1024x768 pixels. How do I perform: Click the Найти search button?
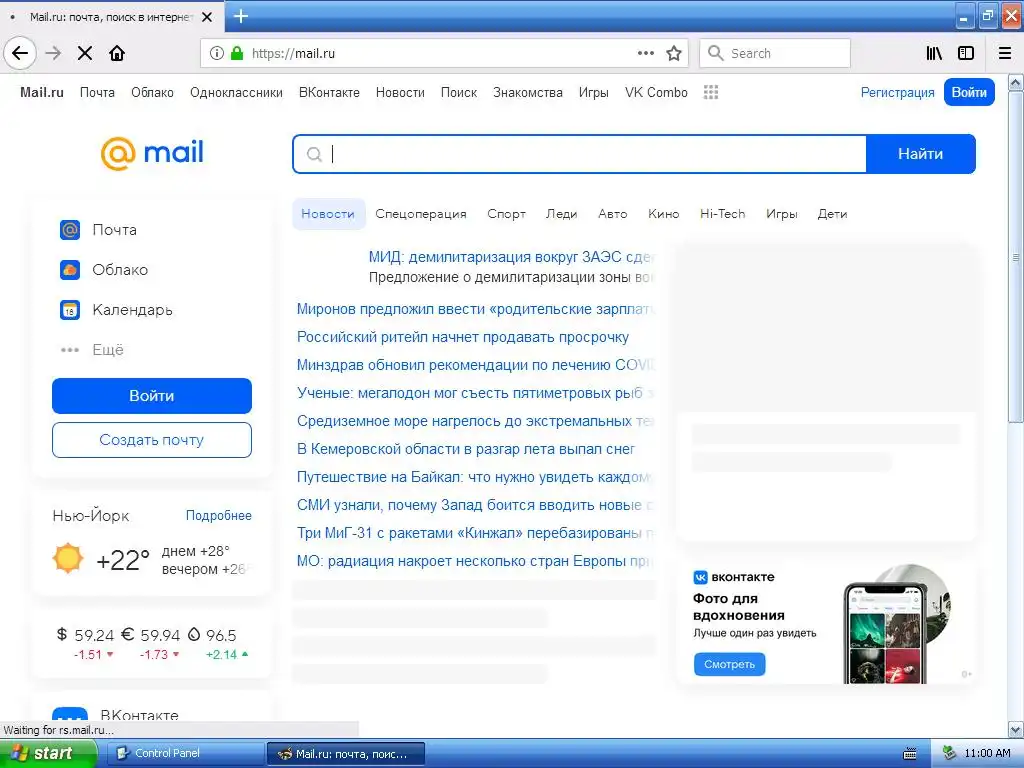point(921,154)
